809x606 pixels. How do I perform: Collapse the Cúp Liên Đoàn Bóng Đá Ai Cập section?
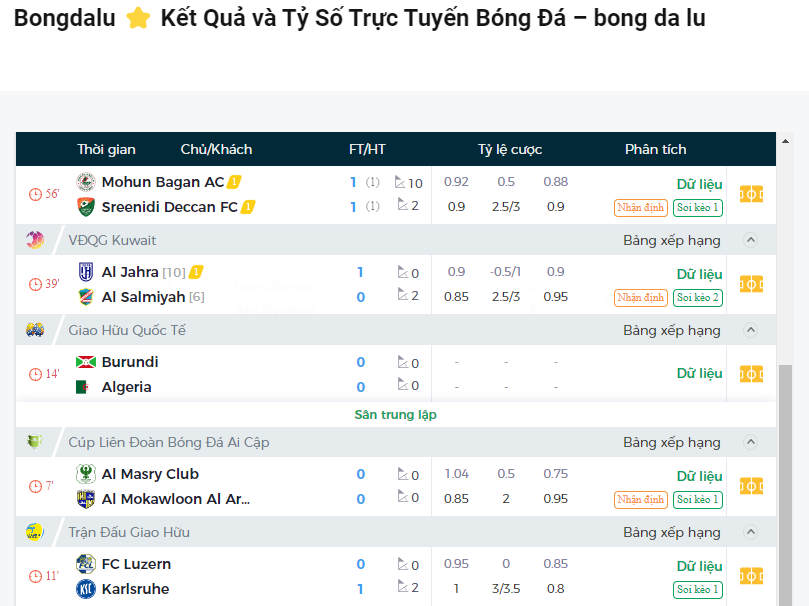(751, 442)
